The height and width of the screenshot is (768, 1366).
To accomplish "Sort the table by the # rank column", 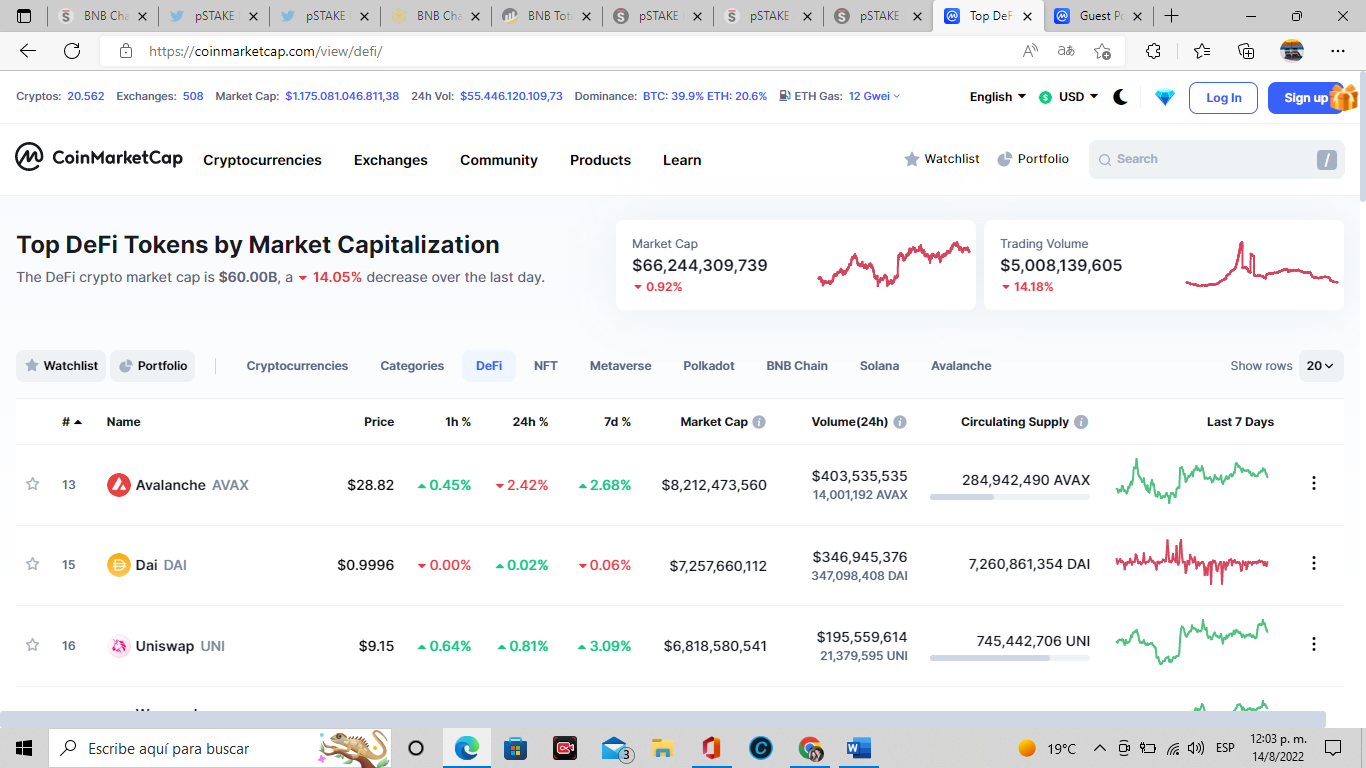I will pos(72,422).
